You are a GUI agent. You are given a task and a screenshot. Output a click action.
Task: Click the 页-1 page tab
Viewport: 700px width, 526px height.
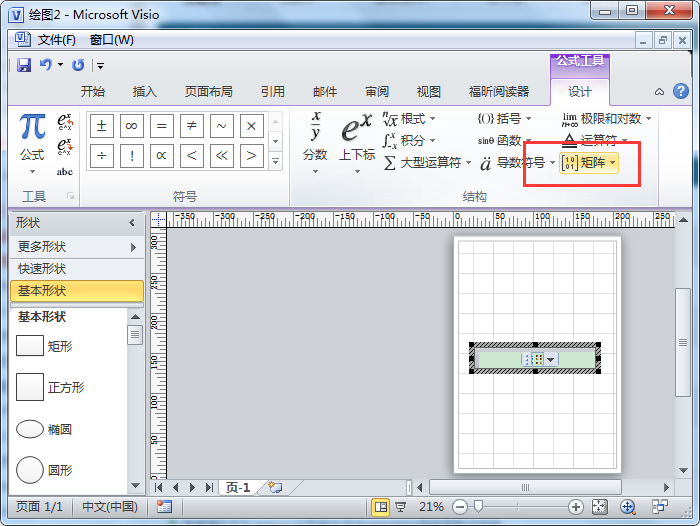point(238,487)
